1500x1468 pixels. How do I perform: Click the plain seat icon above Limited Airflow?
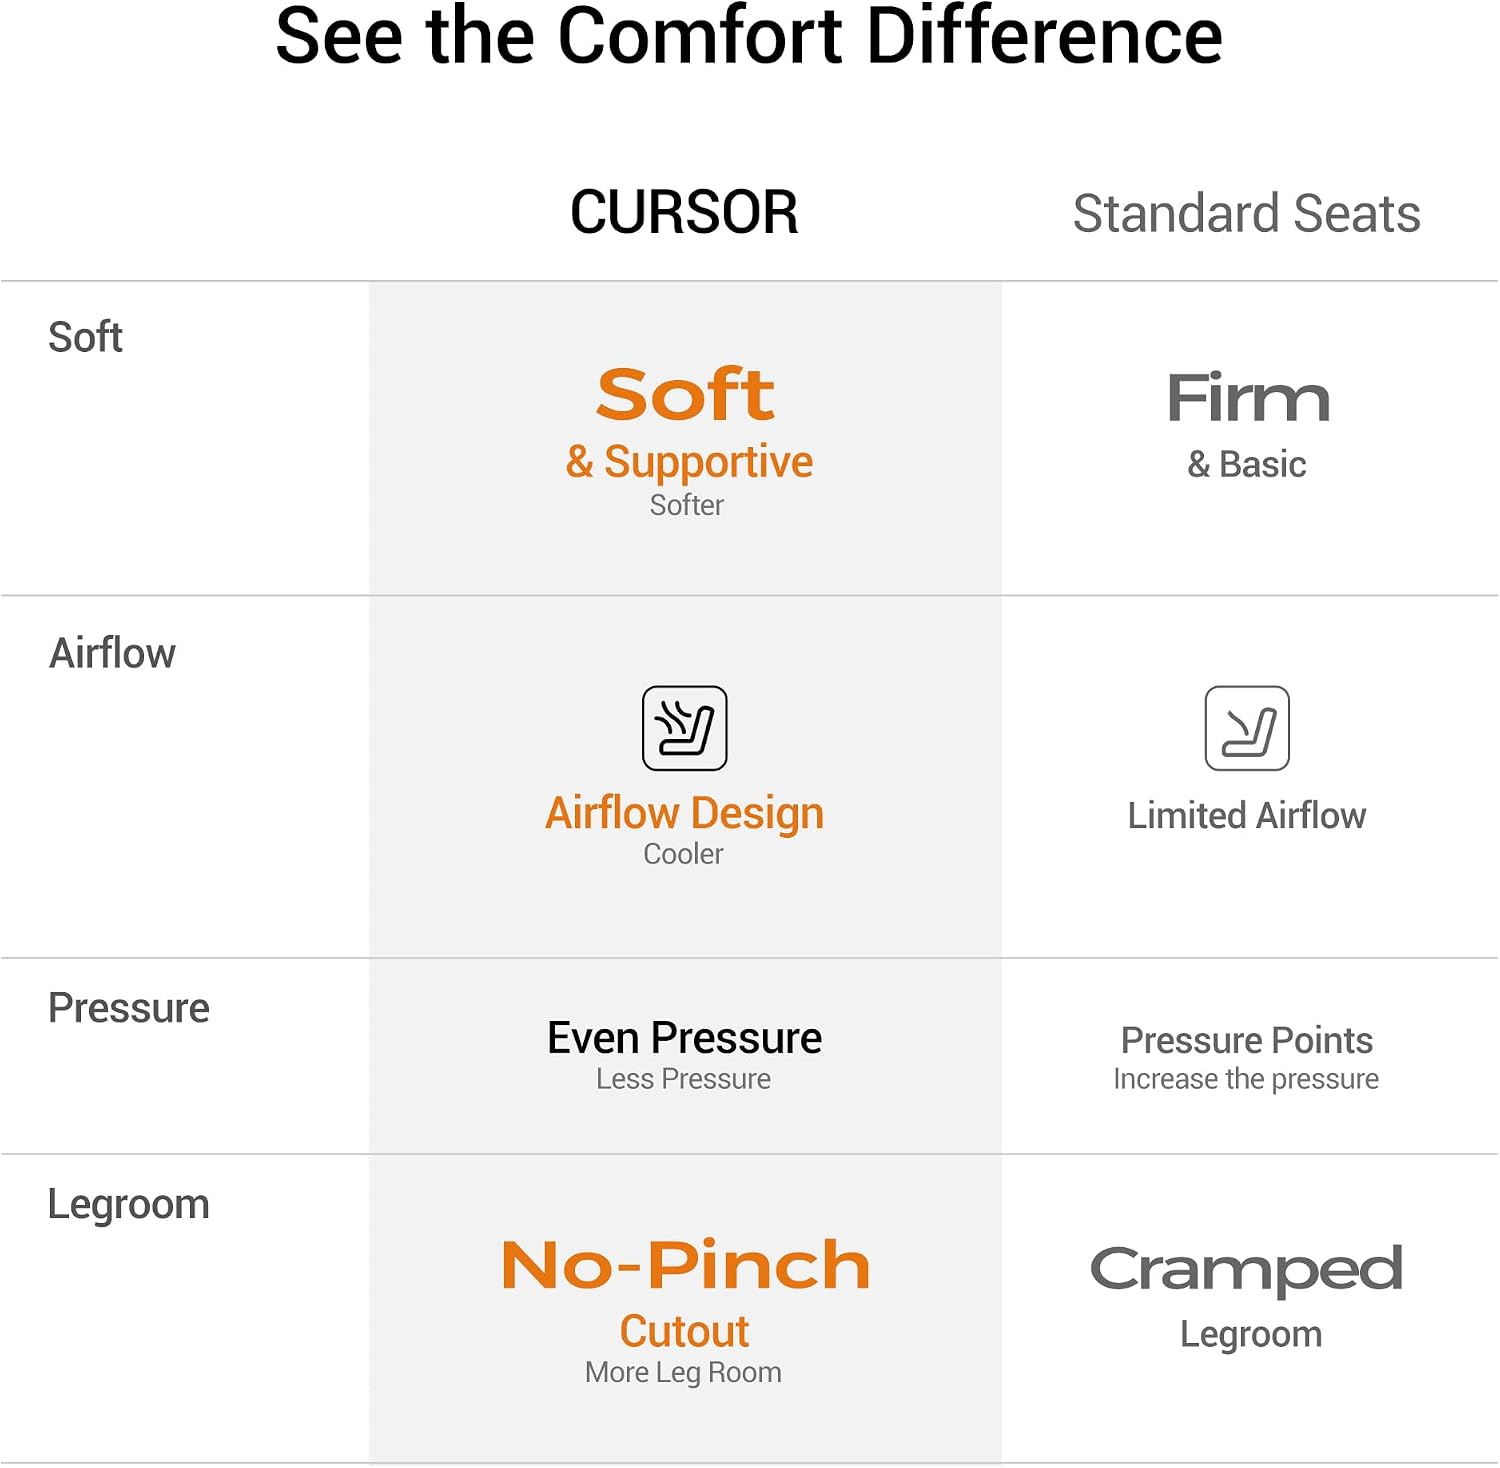point(1247,728)
